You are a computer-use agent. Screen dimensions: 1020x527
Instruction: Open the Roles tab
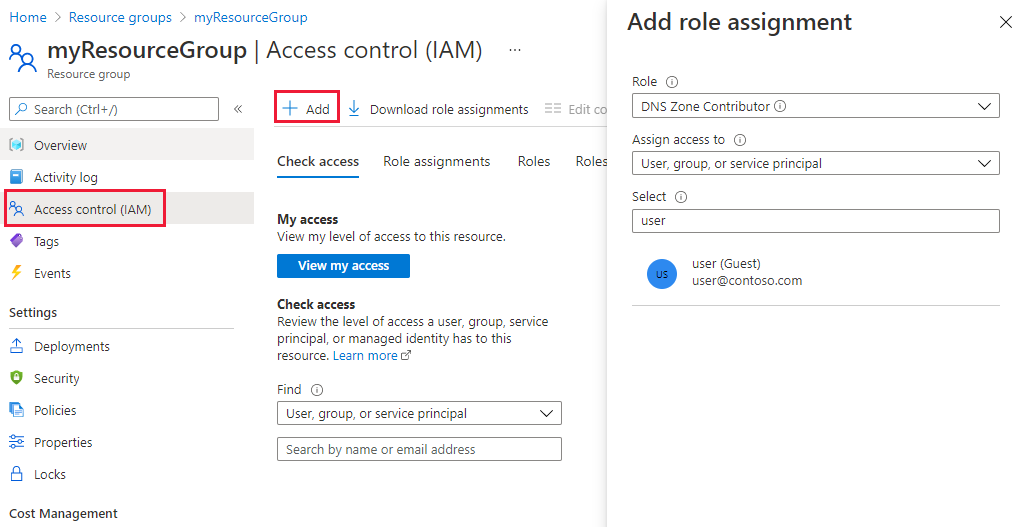click(533, 161)
